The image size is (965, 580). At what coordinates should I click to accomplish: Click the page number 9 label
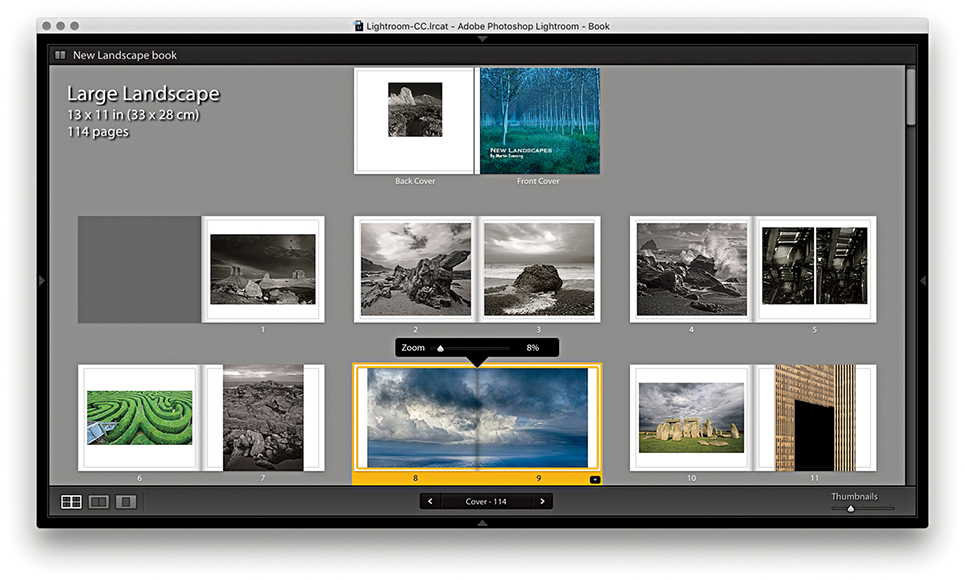click(x=539, y=478)
